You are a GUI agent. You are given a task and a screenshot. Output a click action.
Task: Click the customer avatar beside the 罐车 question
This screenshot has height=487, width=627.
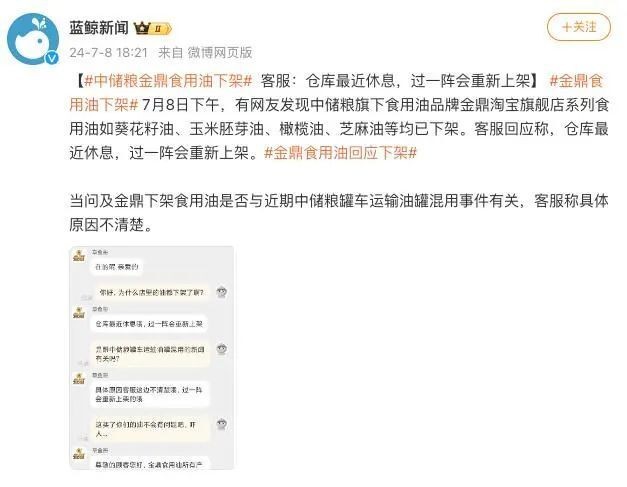click(x=222, y=349)
